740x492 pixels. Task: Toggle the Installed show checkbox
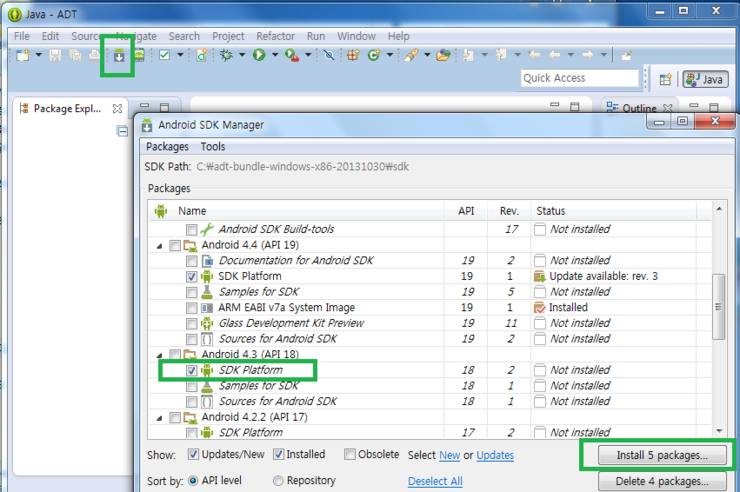tap(278, 454)
